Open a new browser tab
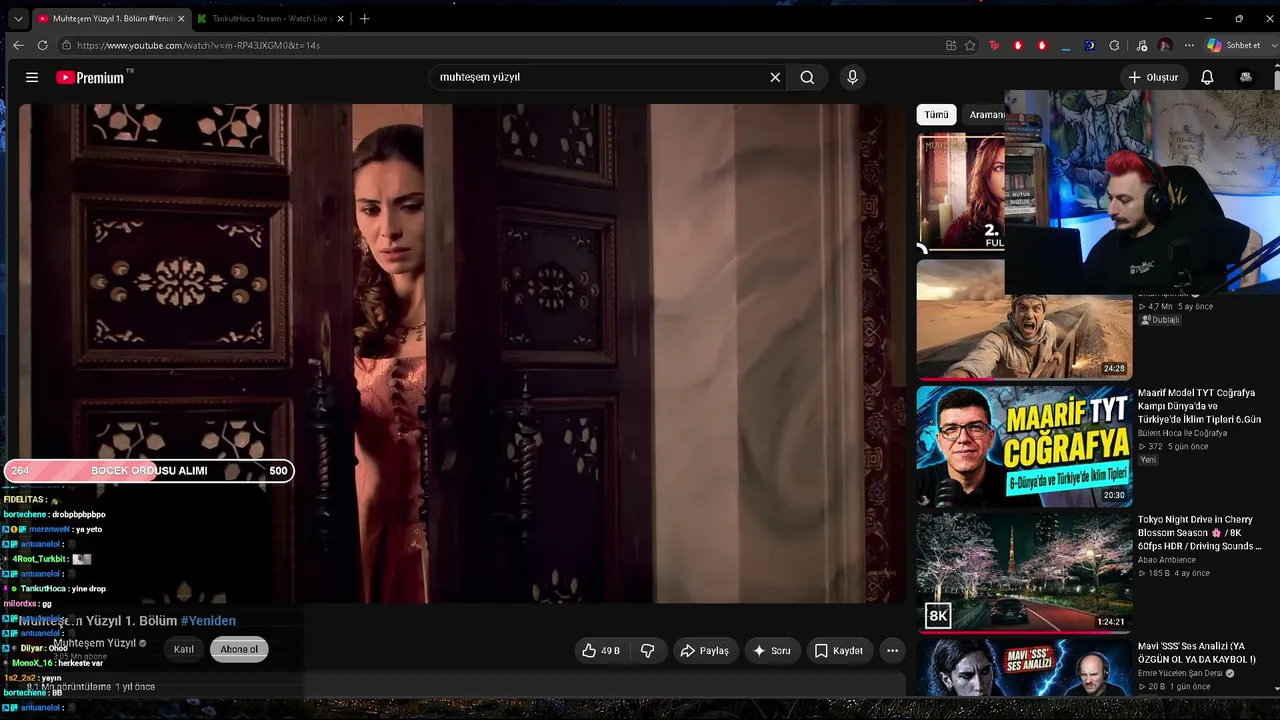Image resolution: width=1280 pixels, height=720 pixels. pyautogui.click(x=364, y=18)
